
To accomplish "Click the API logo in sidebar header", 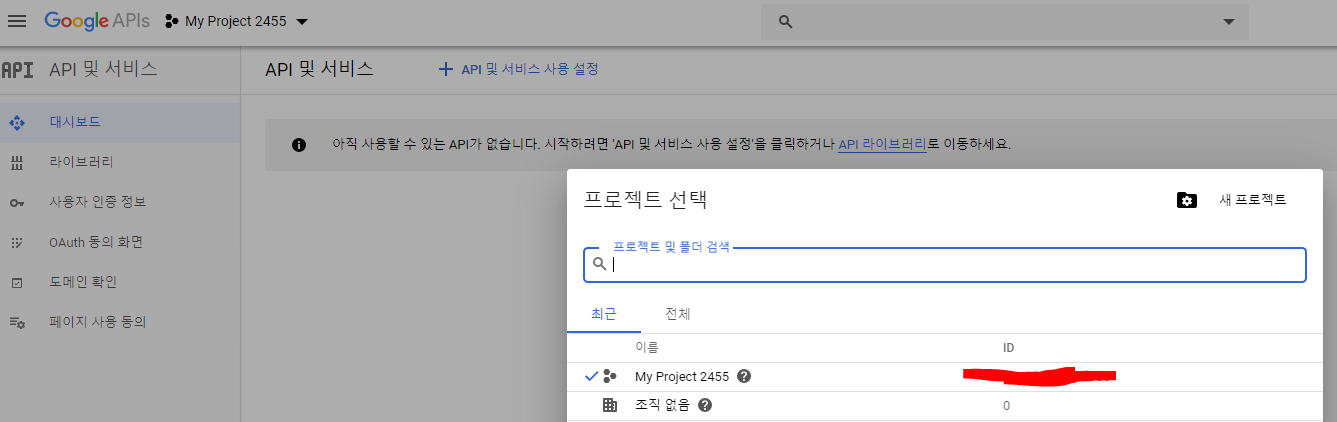I will [18, 70].
